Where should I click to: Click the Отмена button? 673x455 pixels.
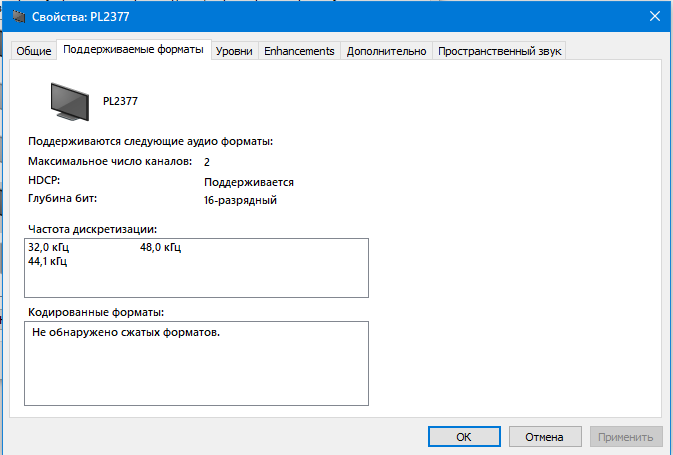click(545, 437)
